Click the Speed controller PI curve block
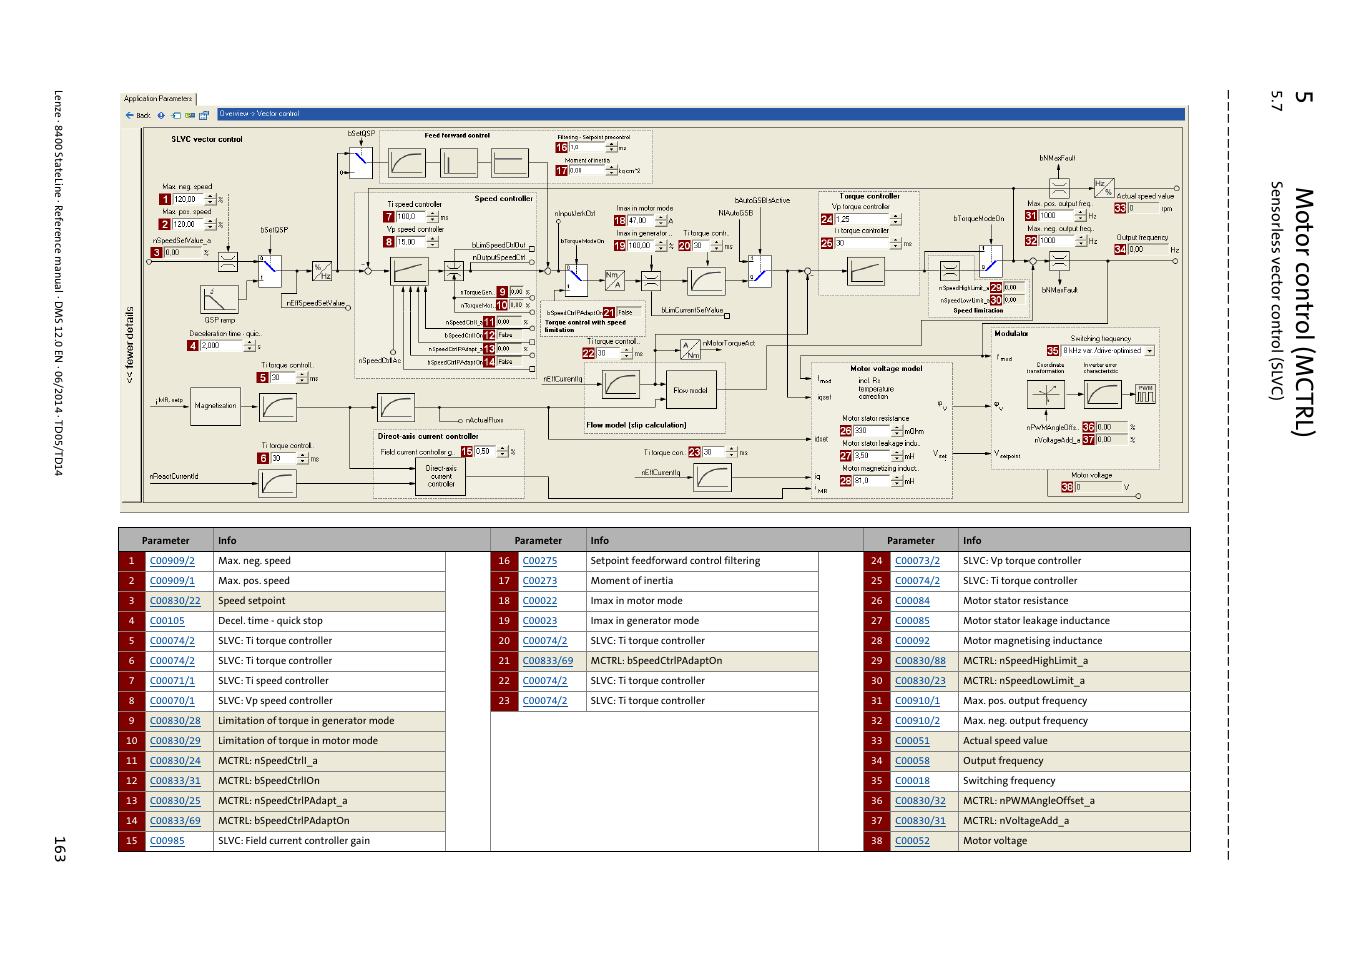This screenshot has height=954, width=1350. [410, 270]
